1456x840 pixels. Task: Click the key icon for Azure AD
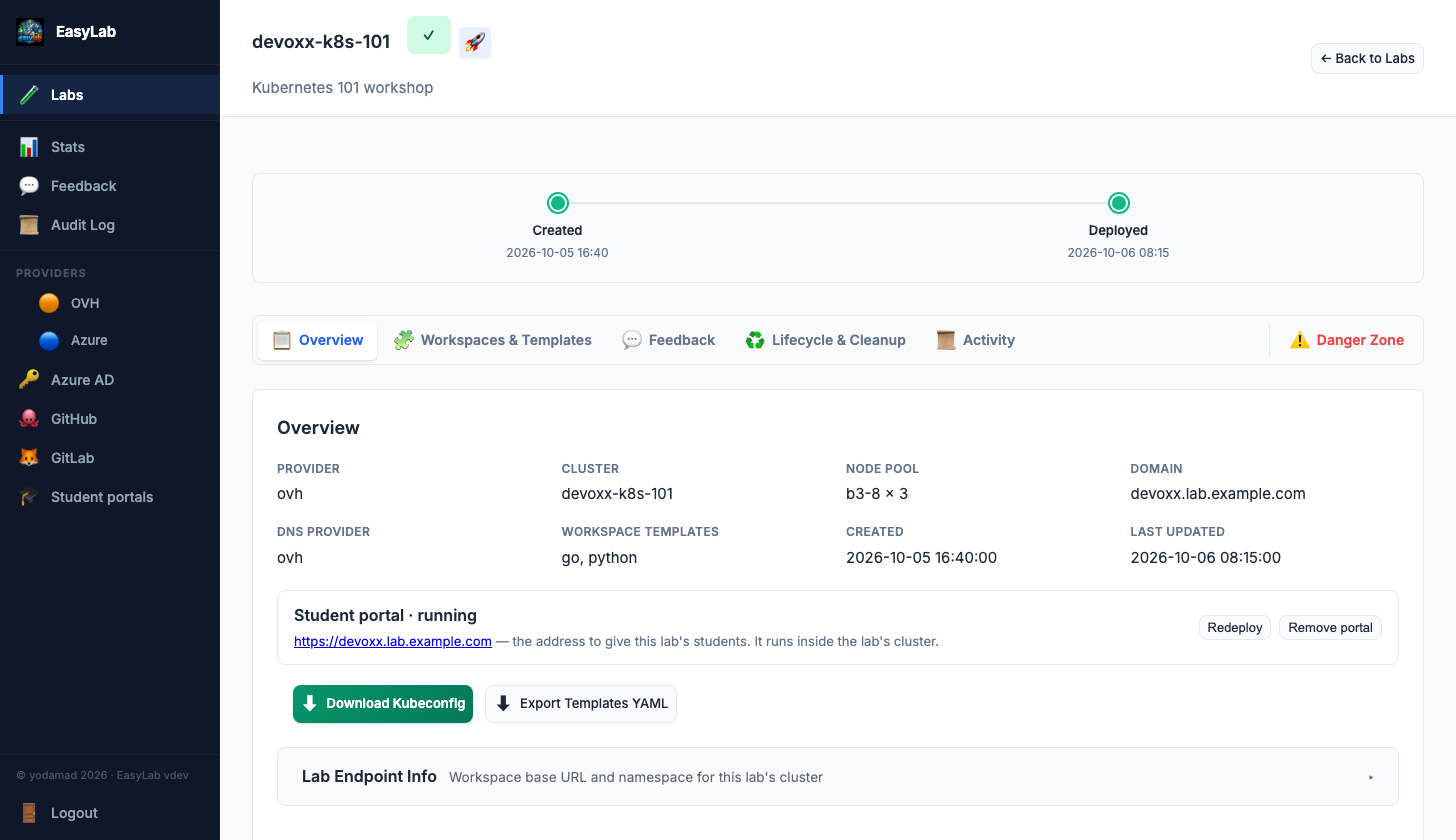(x=29, y=380)
